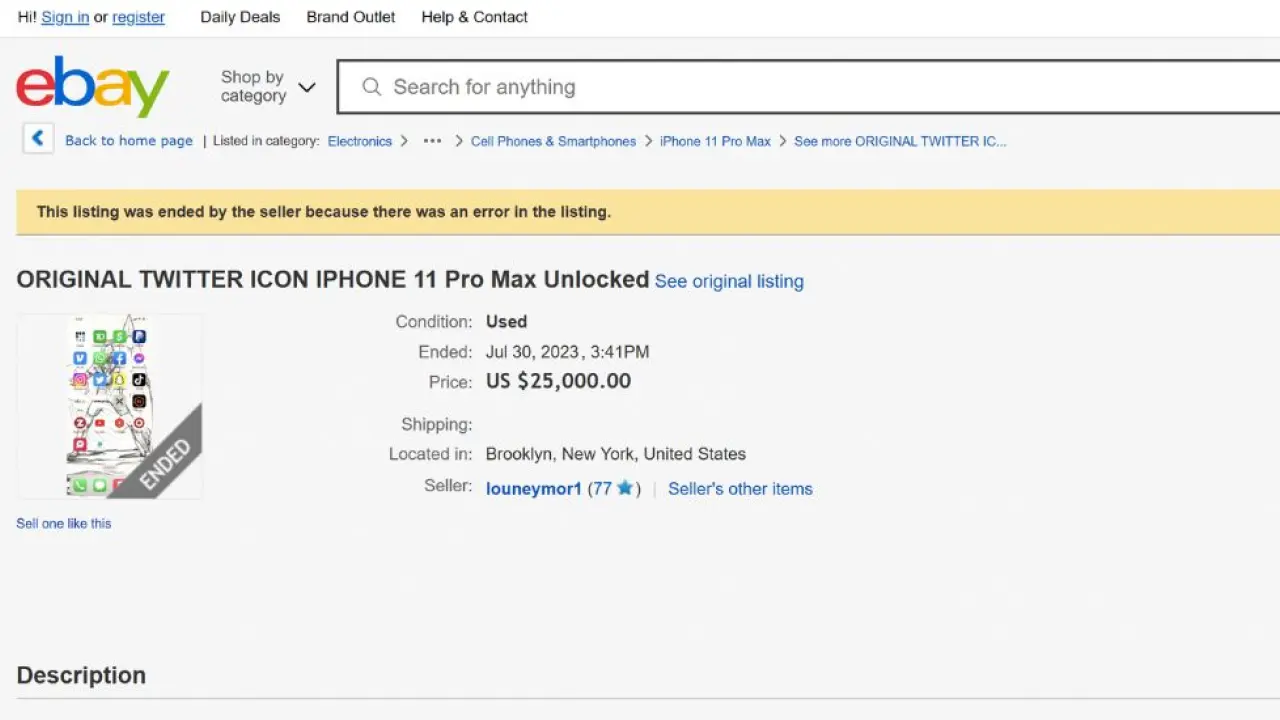
Task: Click the search magnifier icon
Action: click(372, 87)
